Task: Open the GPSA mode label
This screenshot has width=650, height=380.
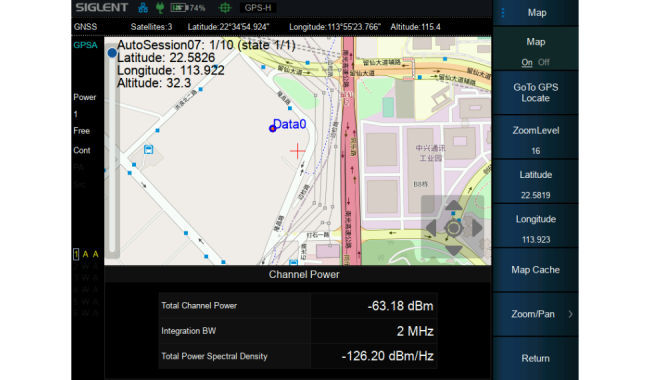Action: point(85,45)
